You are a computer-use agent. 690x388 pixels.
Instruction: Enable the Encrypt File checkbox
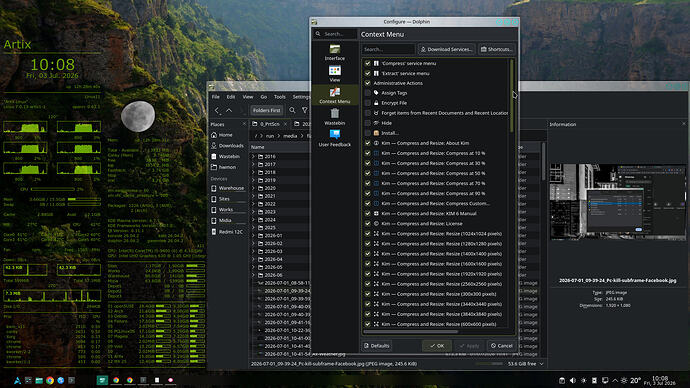point(367,103)
